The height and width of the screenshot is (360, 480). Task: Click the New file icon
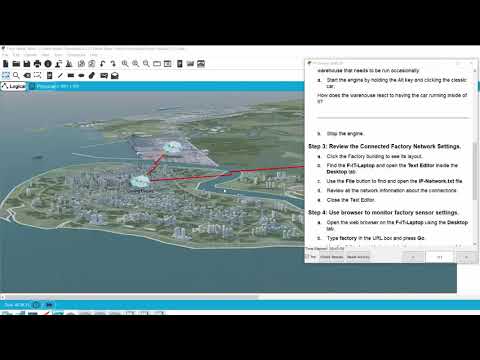tap(6, 64)
